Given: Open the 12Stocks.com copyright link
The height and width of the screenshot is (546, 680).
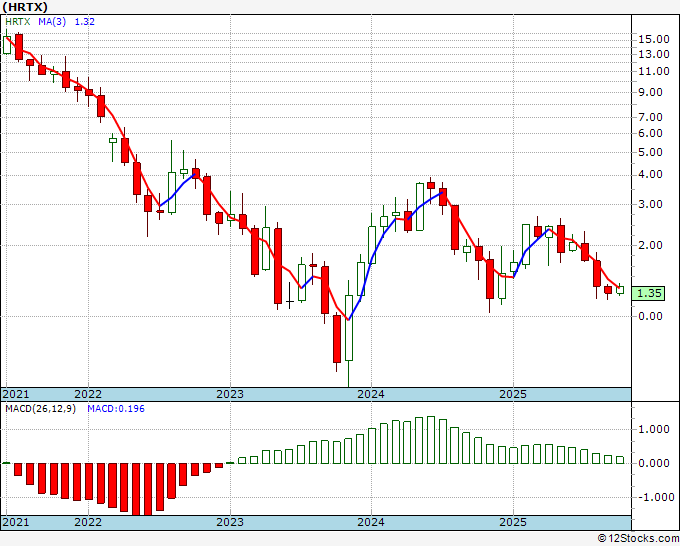Looking at the screenshot, I should coord(638,539).
